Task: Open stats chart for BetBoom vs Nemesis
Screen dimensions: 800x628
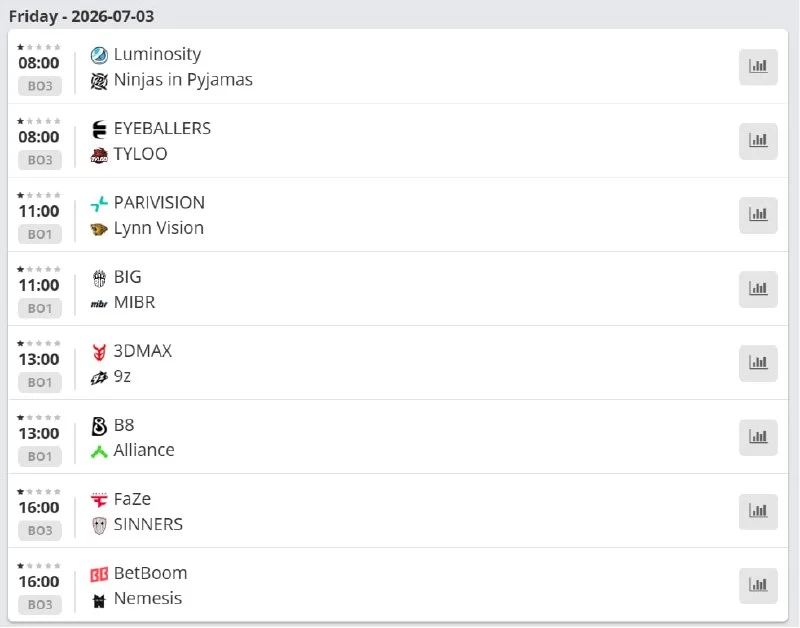Action: [758, 585]
